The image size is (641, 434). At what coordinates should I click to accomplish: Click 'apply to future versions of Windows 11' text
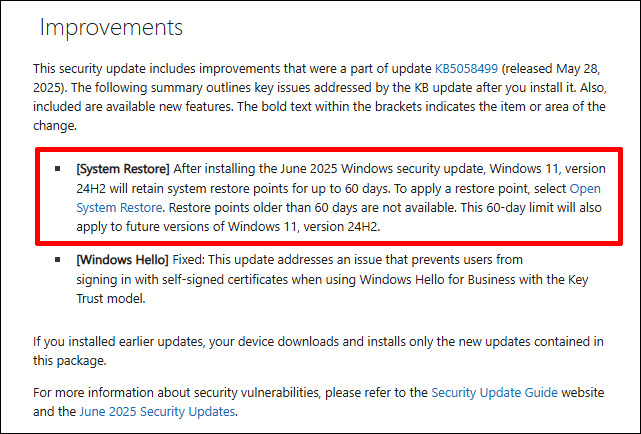(x=186, y=226)
